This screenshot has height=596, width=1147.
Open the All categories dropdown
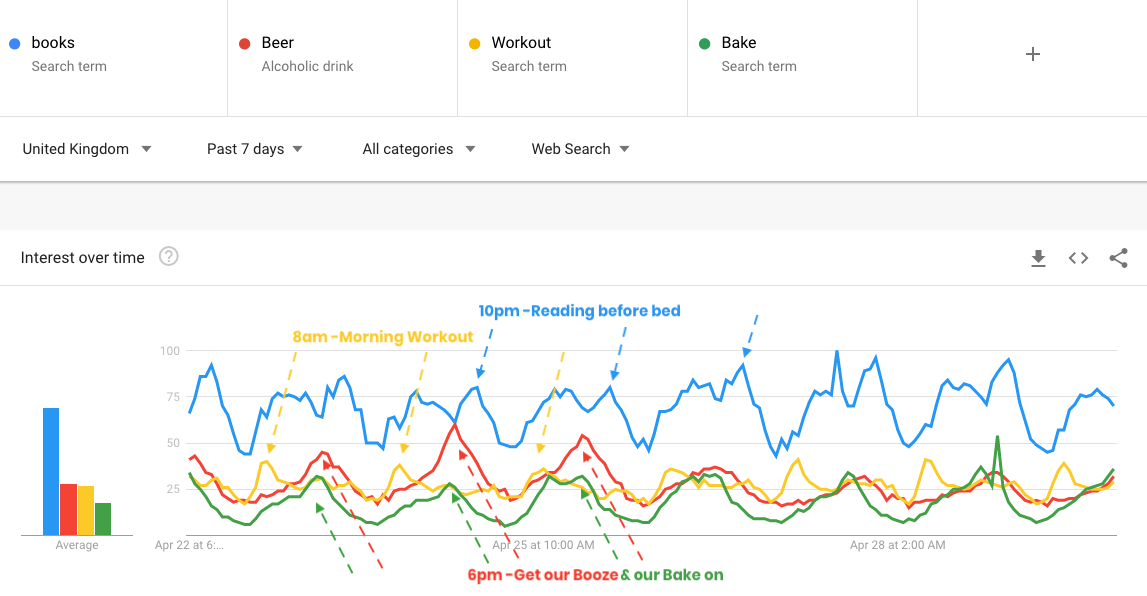(x=418, y=149)
